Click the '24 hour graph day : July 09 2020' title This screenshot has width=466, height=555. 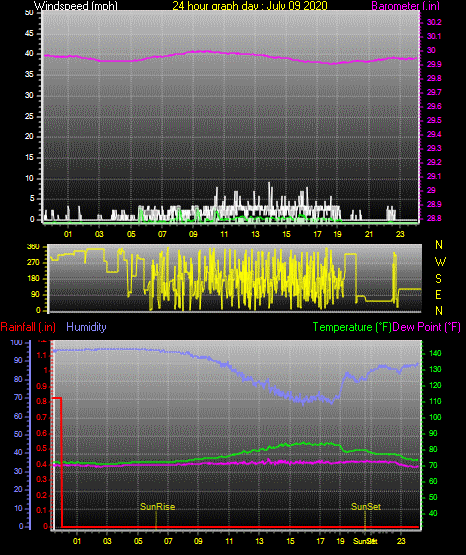tap(250, 6)
